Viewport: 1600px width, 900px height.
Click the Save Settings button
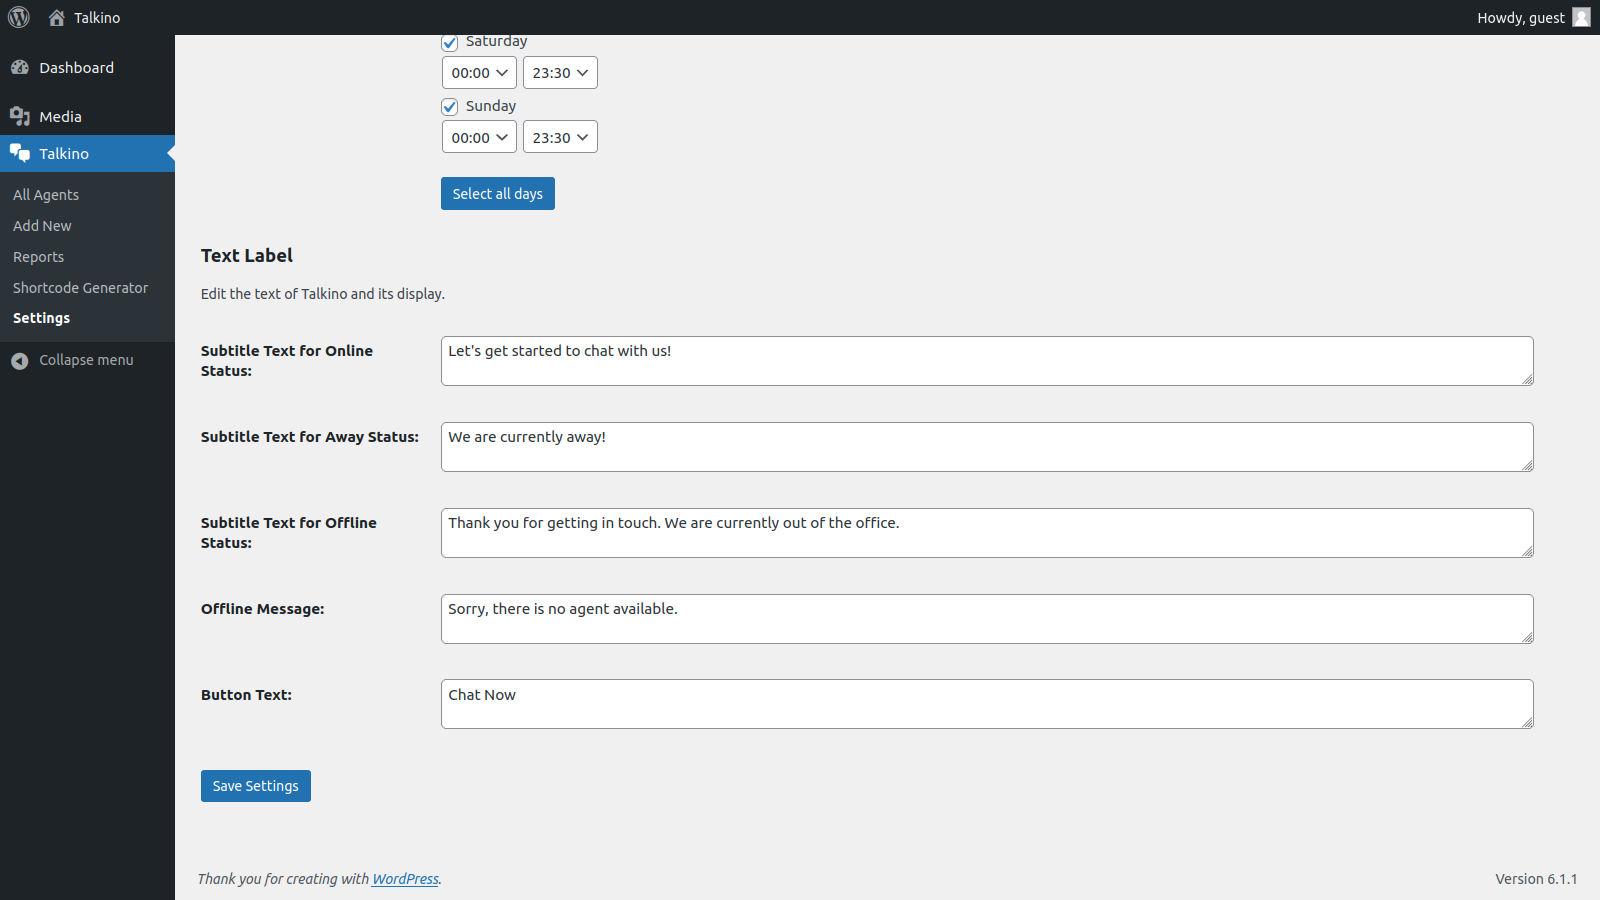click(x=256, y=786)
